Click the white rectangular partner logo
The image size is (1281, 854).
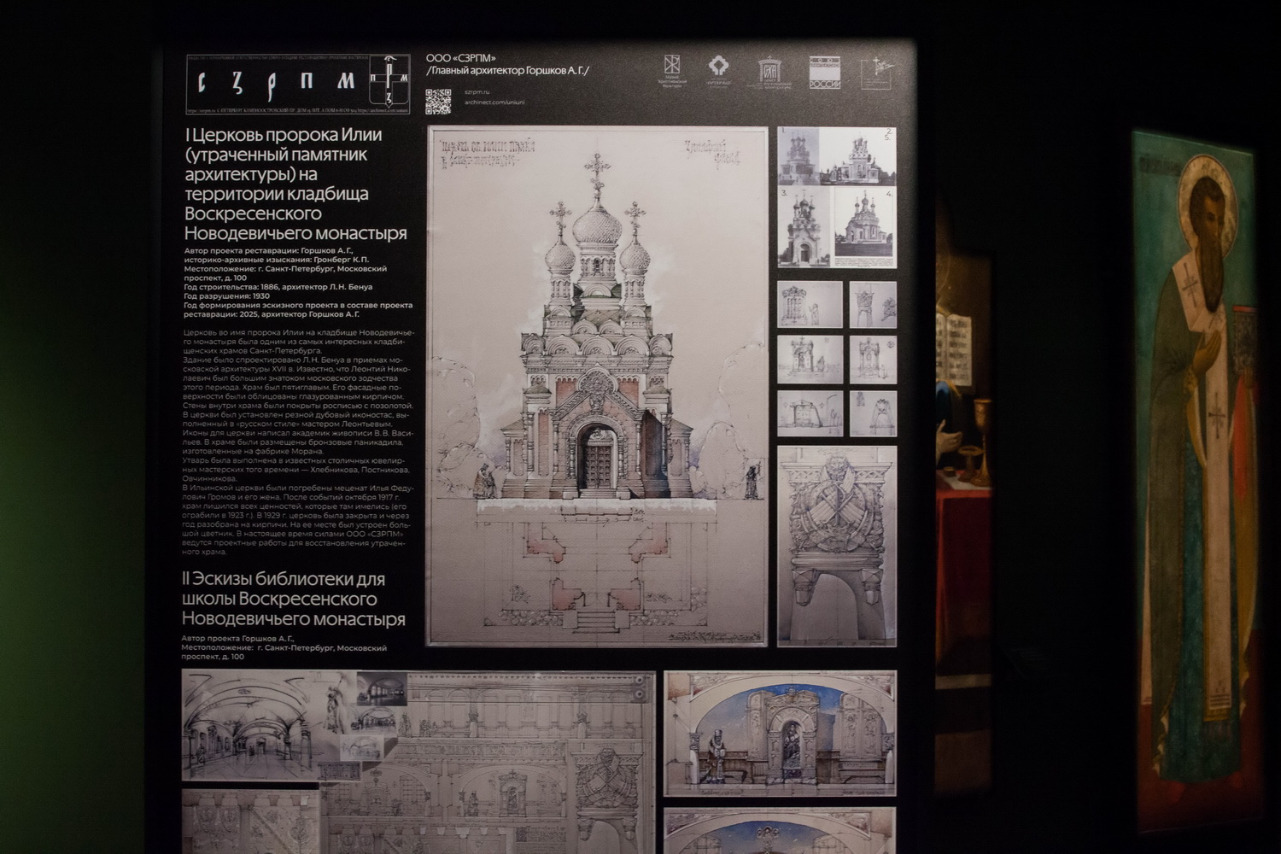coord(824,72)
